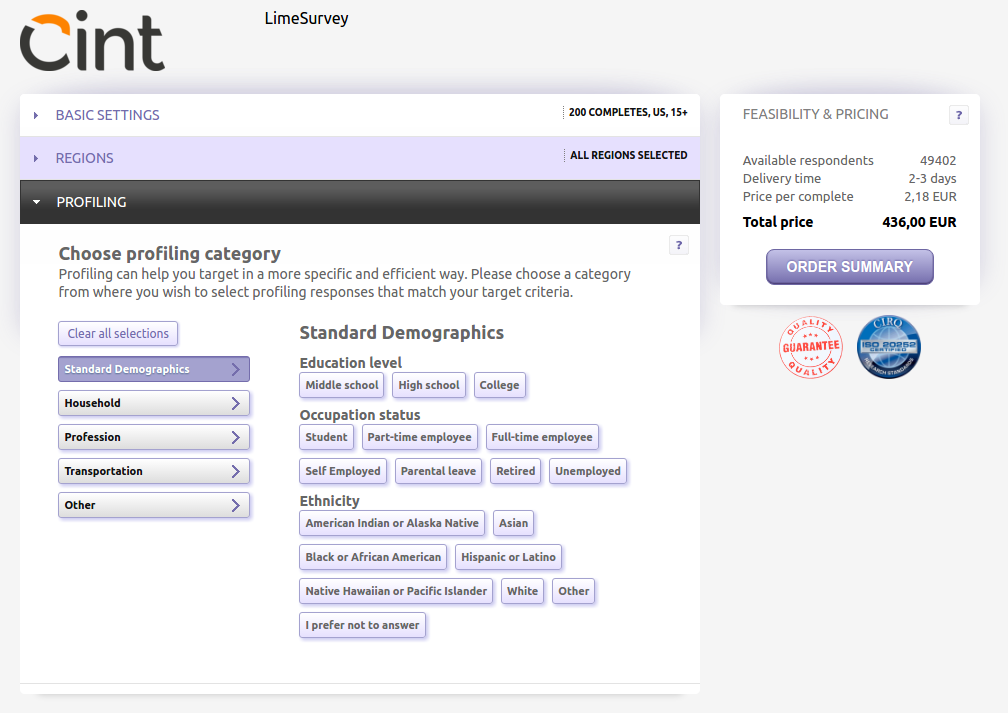Toggle the Full-time employee option

[542, 437]
